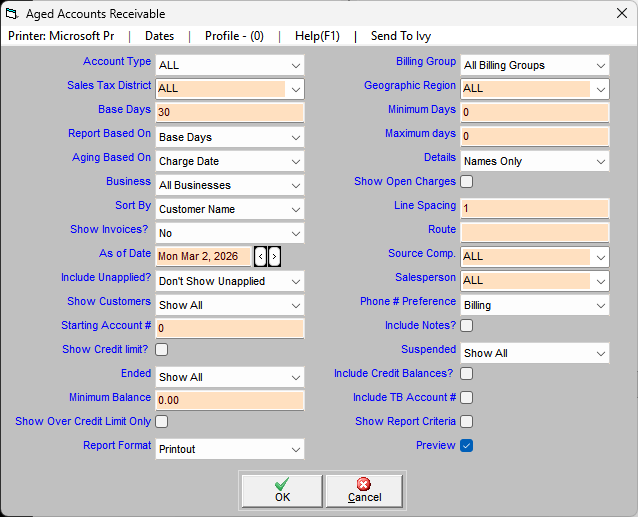Click the Base Days input field

click(x=229, y=112)
